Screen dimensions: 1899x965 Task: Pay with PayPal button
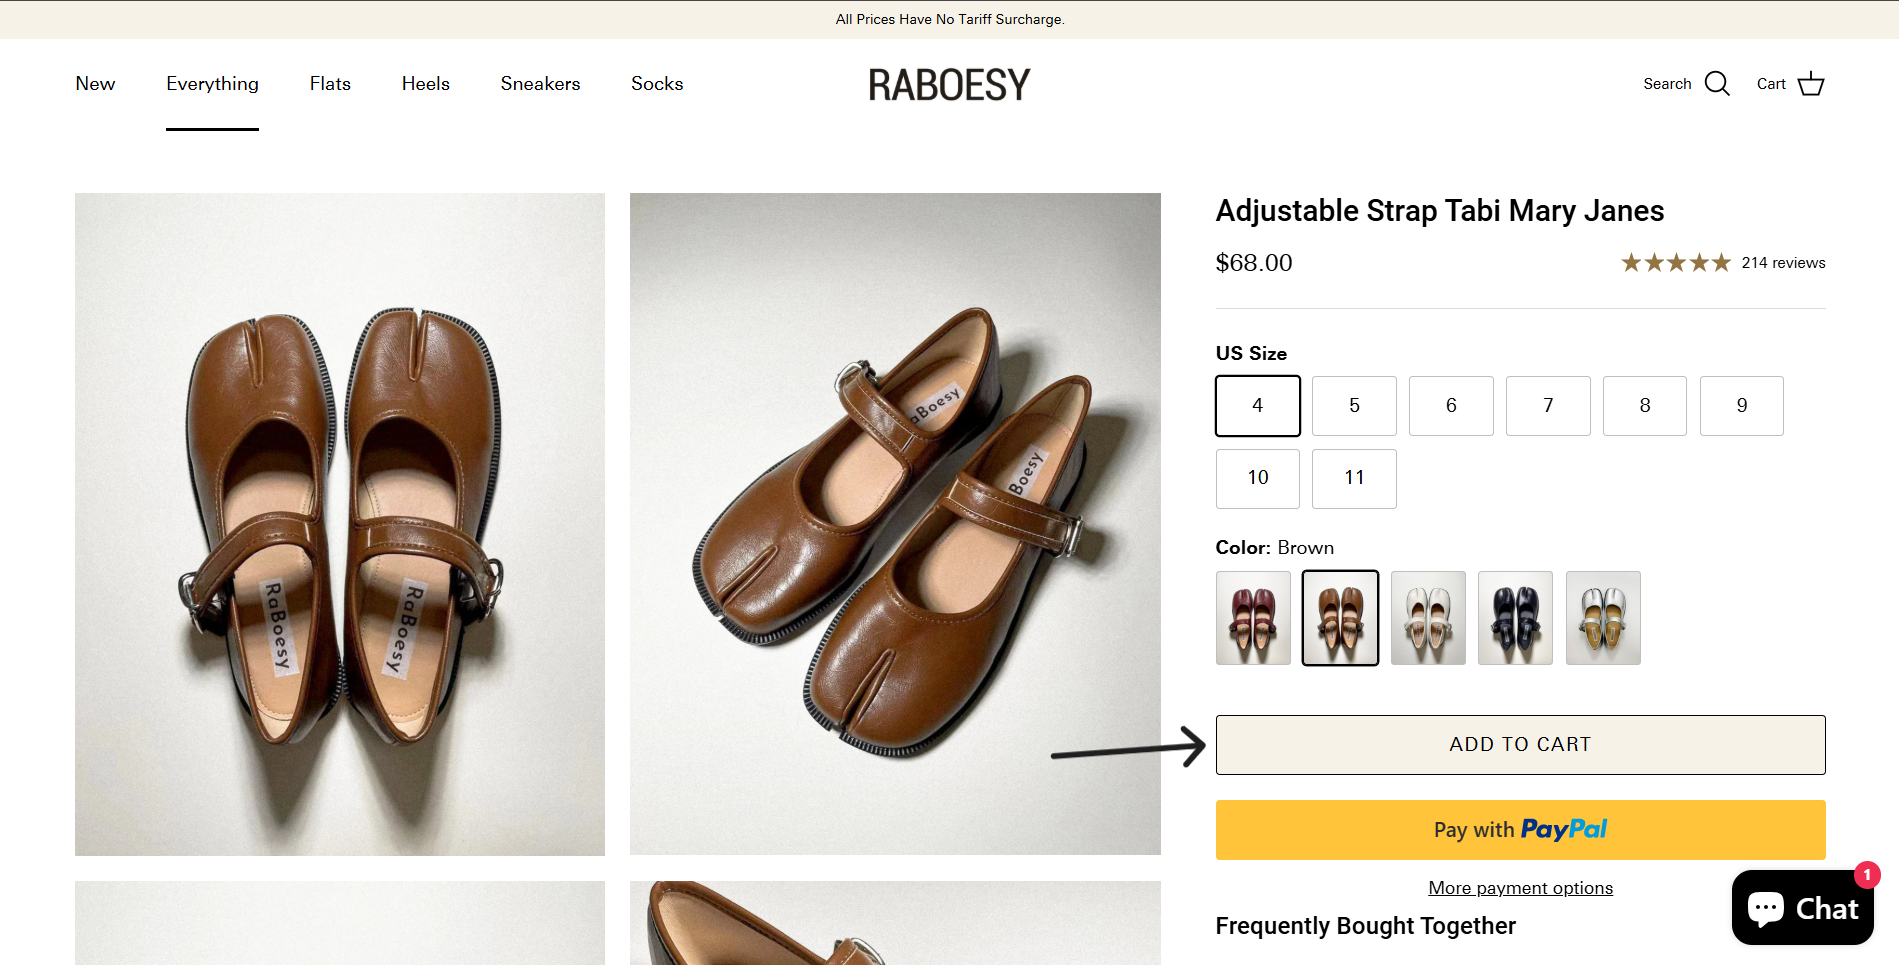[1520, 830]
